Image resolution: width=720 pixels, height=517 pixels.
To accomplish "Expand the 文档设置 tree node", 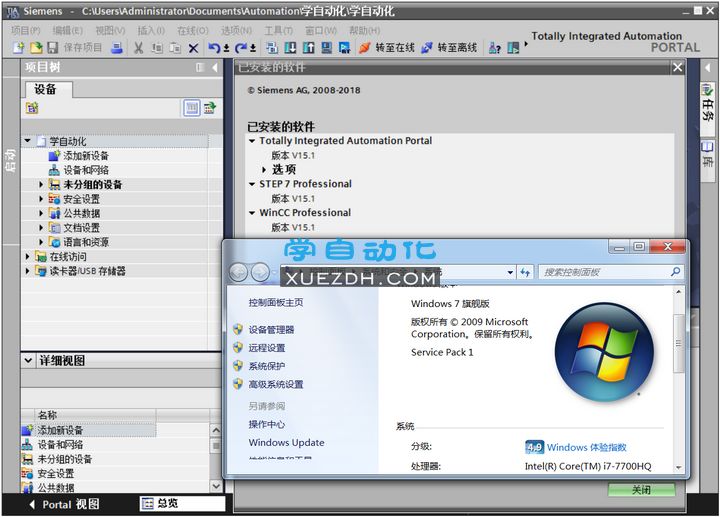I will click(41, 227).
